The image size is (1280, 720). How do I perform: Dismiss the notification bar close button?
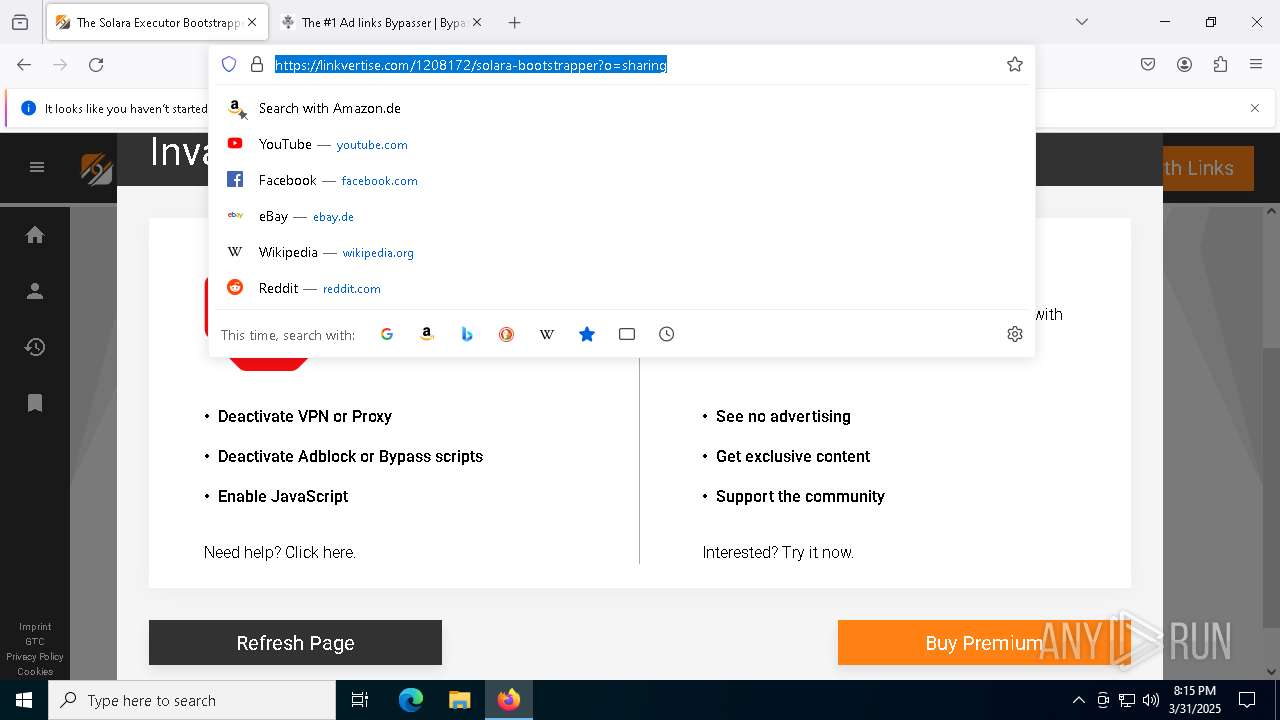coord(1255,108)
